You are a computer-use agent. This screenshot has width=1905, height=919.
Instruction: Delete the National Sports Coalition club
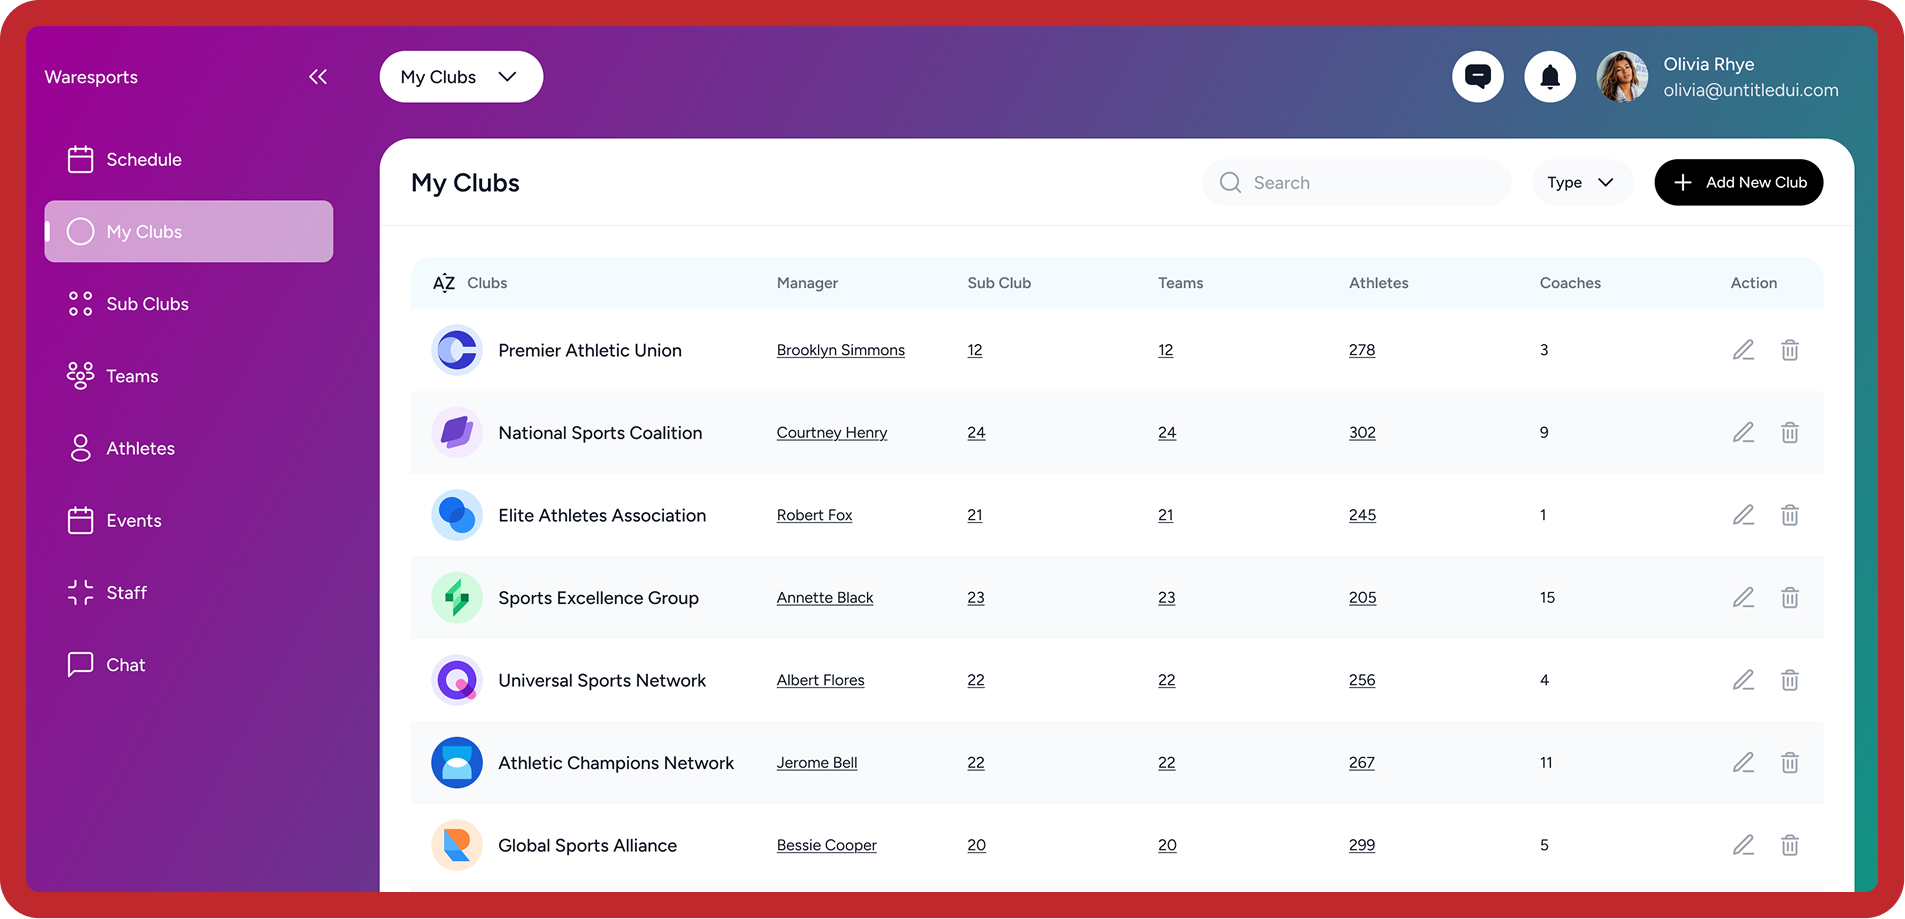point(1789,433)
